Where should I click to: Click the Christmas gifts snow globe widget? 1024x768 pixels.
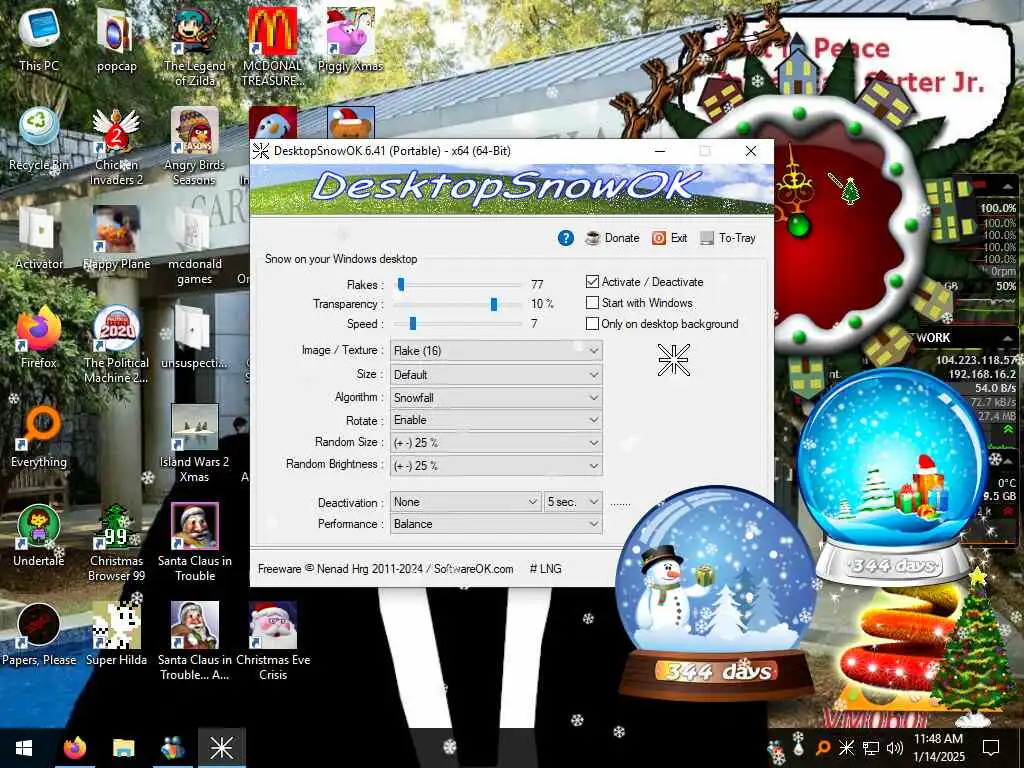click(893, 479)
